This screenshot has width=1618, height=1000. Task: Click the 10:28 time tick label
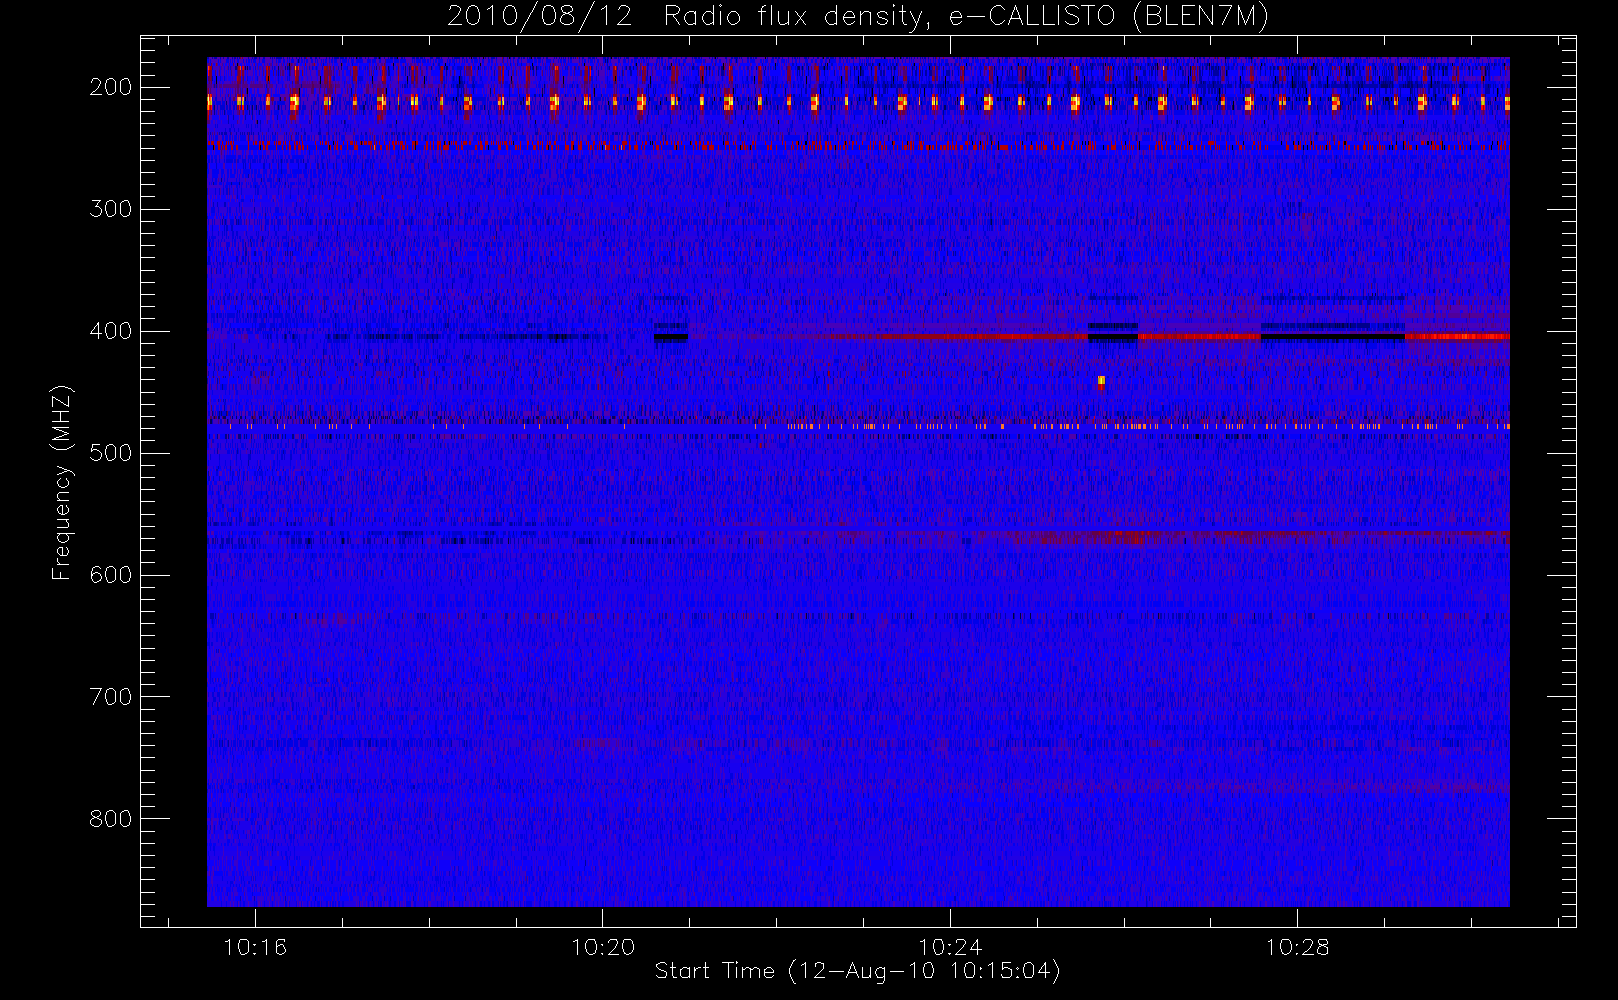coord(1297,947)
